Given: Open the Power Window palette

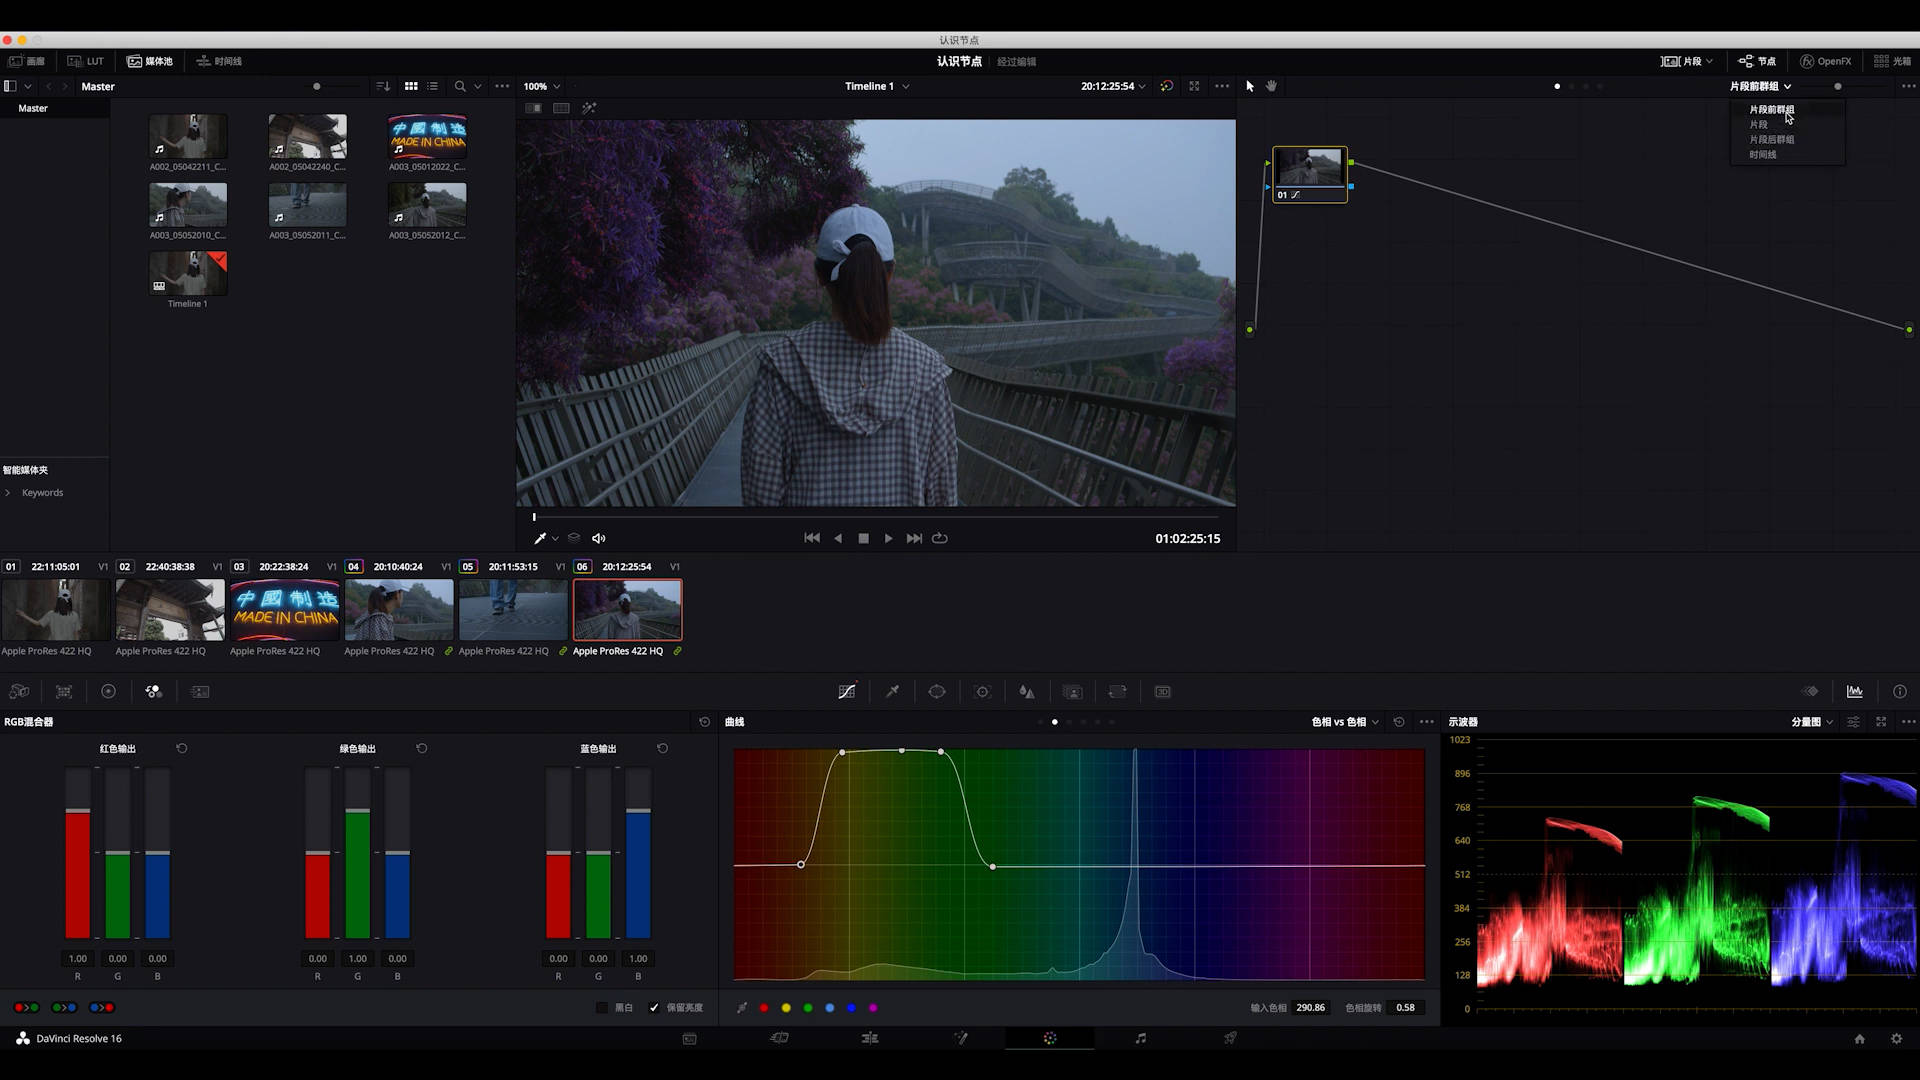Looking at the screenshot, I should click(937, 691).
